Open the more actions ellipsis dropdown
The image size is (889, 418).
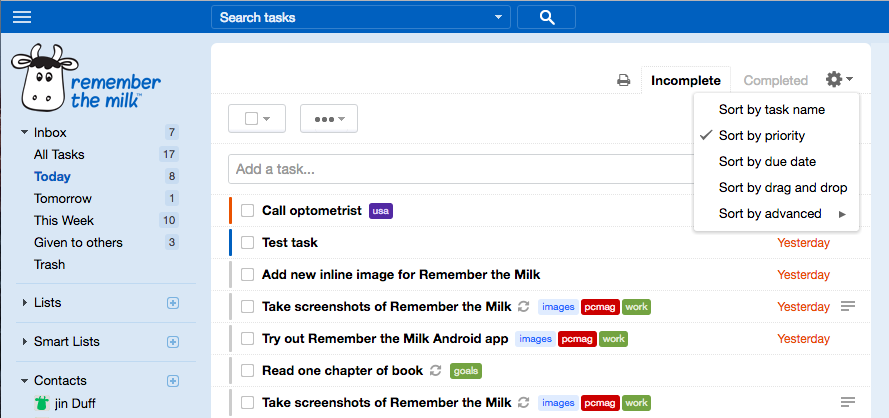point(328,118)
